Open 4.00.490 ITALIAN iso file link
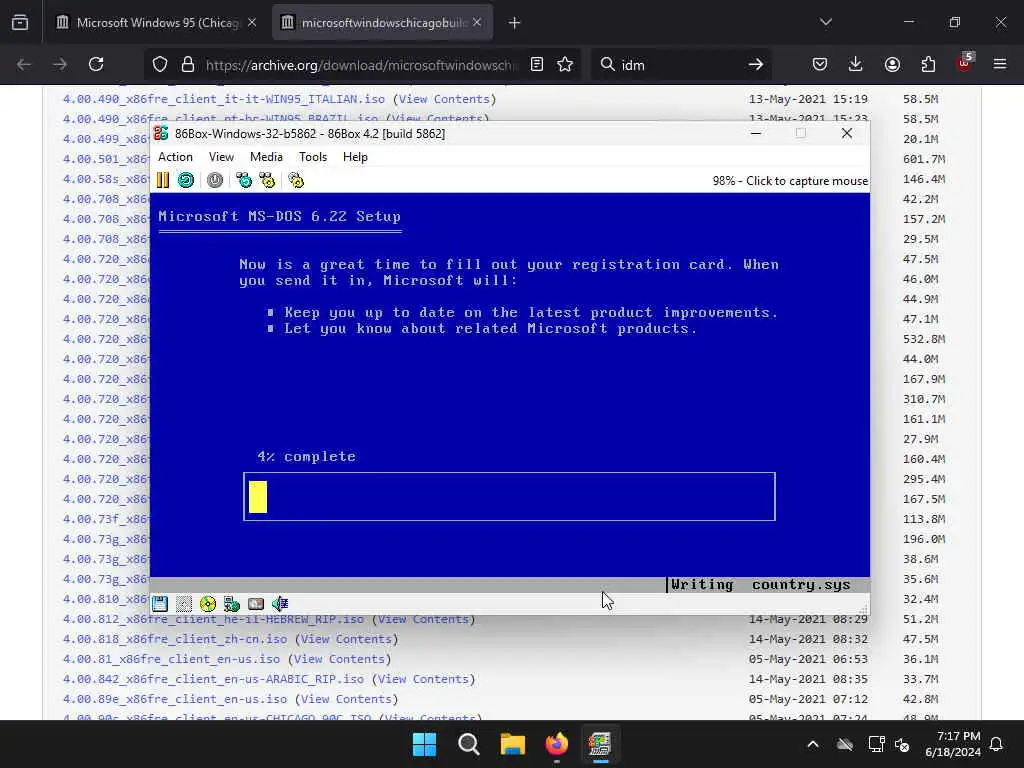 click(223, 99)
